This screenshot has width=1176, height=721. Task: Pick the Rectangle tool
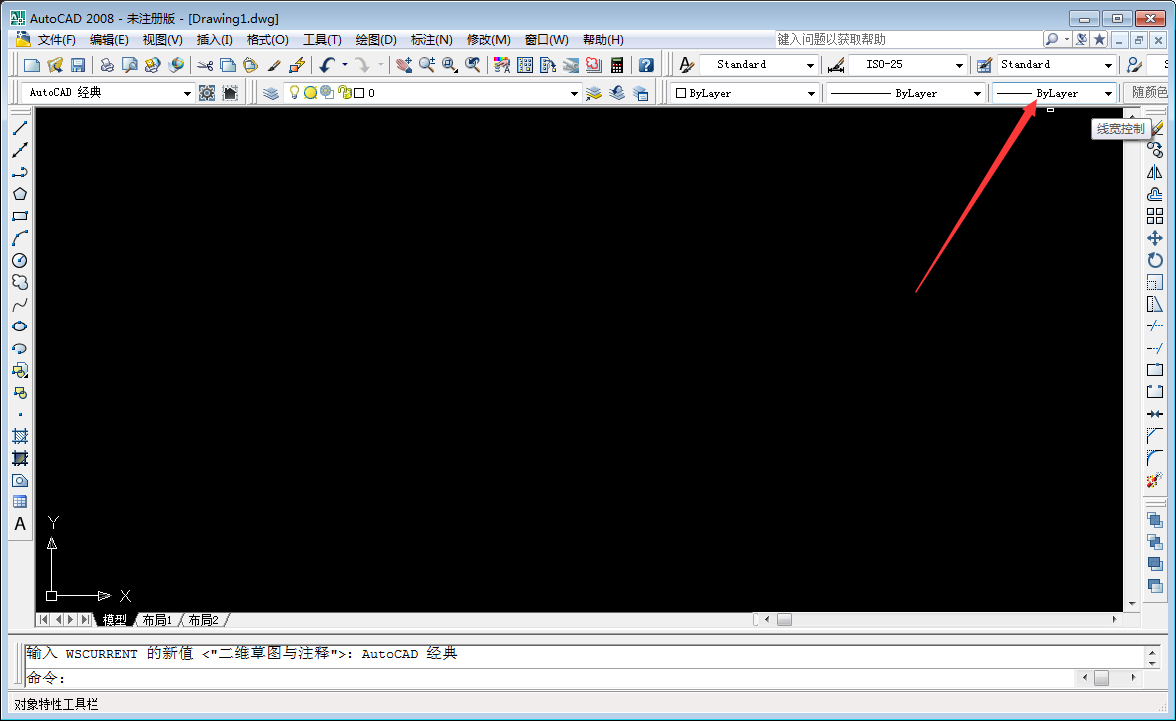[20, 214]
